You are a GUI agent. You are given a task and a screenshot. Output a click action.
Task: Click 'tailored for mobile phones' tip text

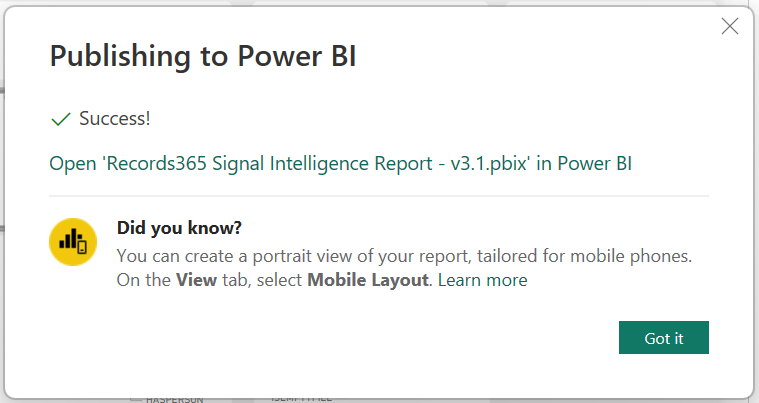tap(584, 255)
